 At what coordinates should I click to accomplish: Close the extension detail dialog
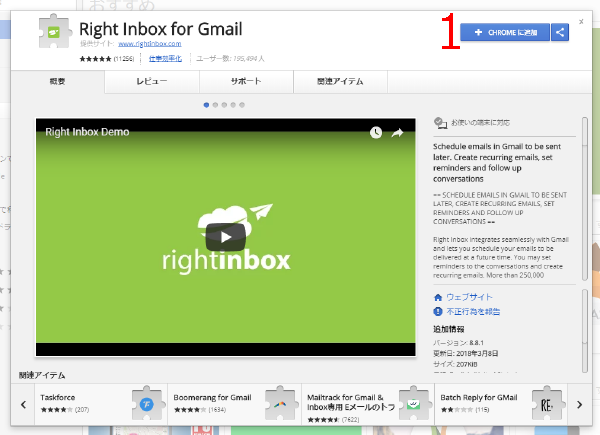(x=581, y=22)
